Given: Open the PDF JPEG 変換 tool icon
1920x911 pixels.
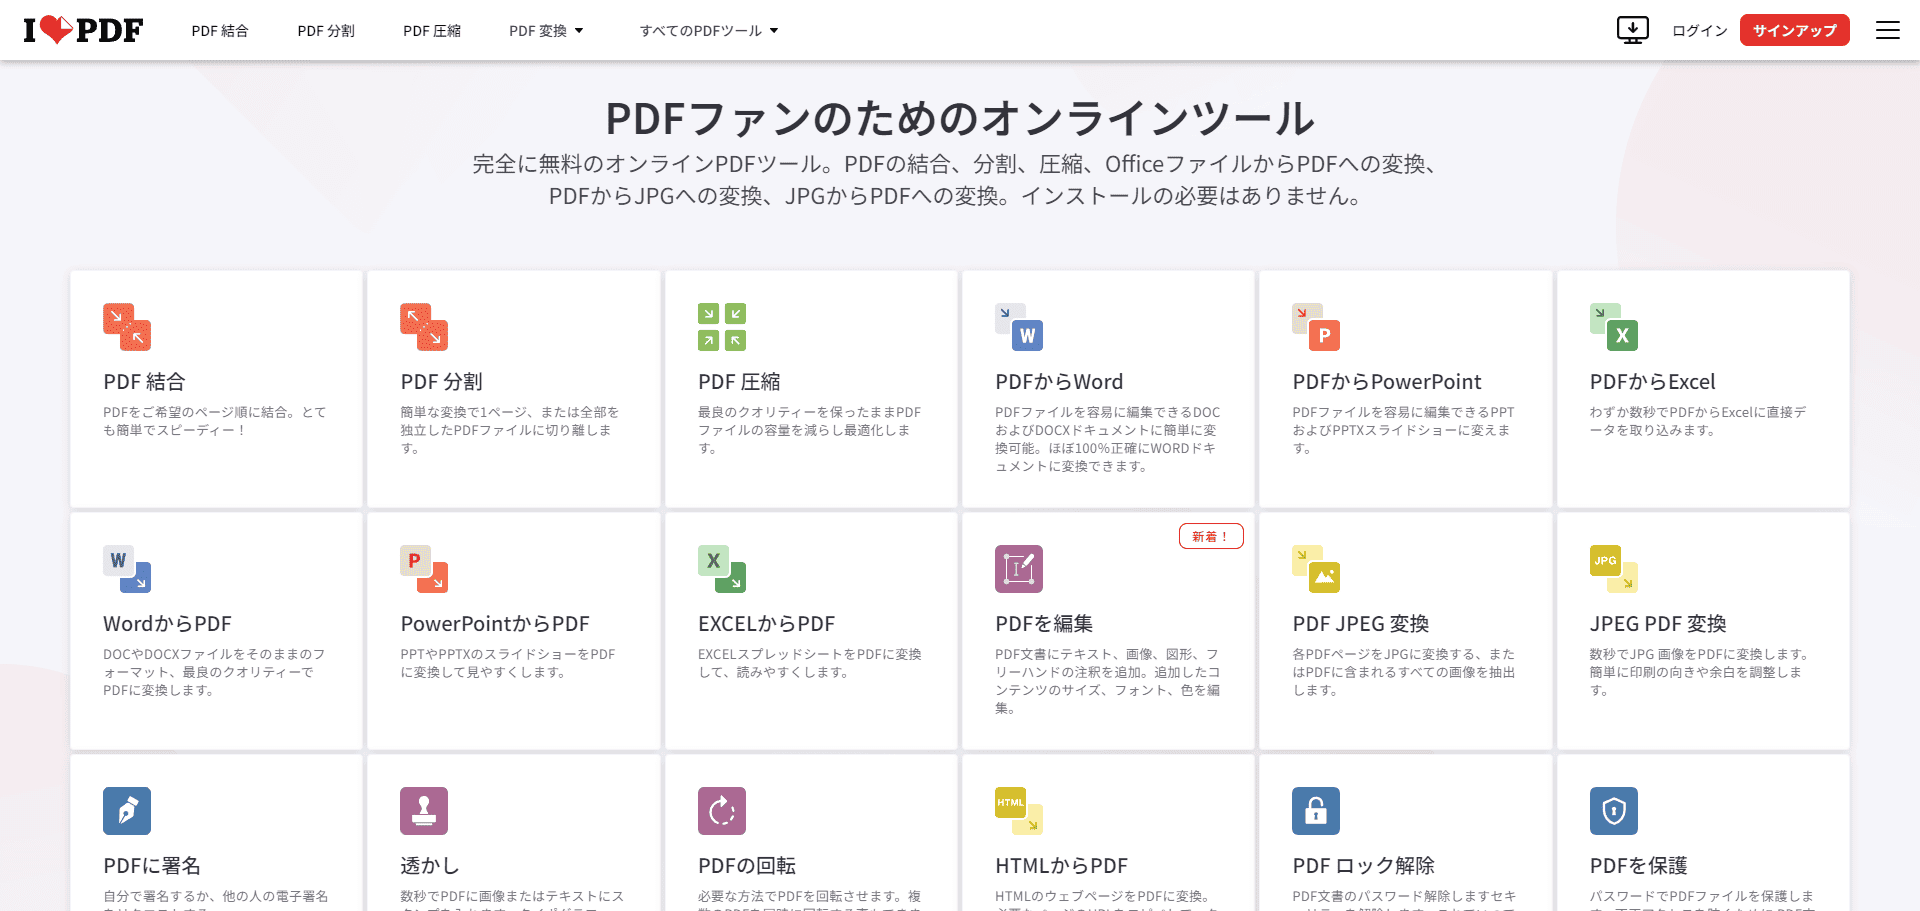Looking at the screenshot, I should coord(1316,569).
